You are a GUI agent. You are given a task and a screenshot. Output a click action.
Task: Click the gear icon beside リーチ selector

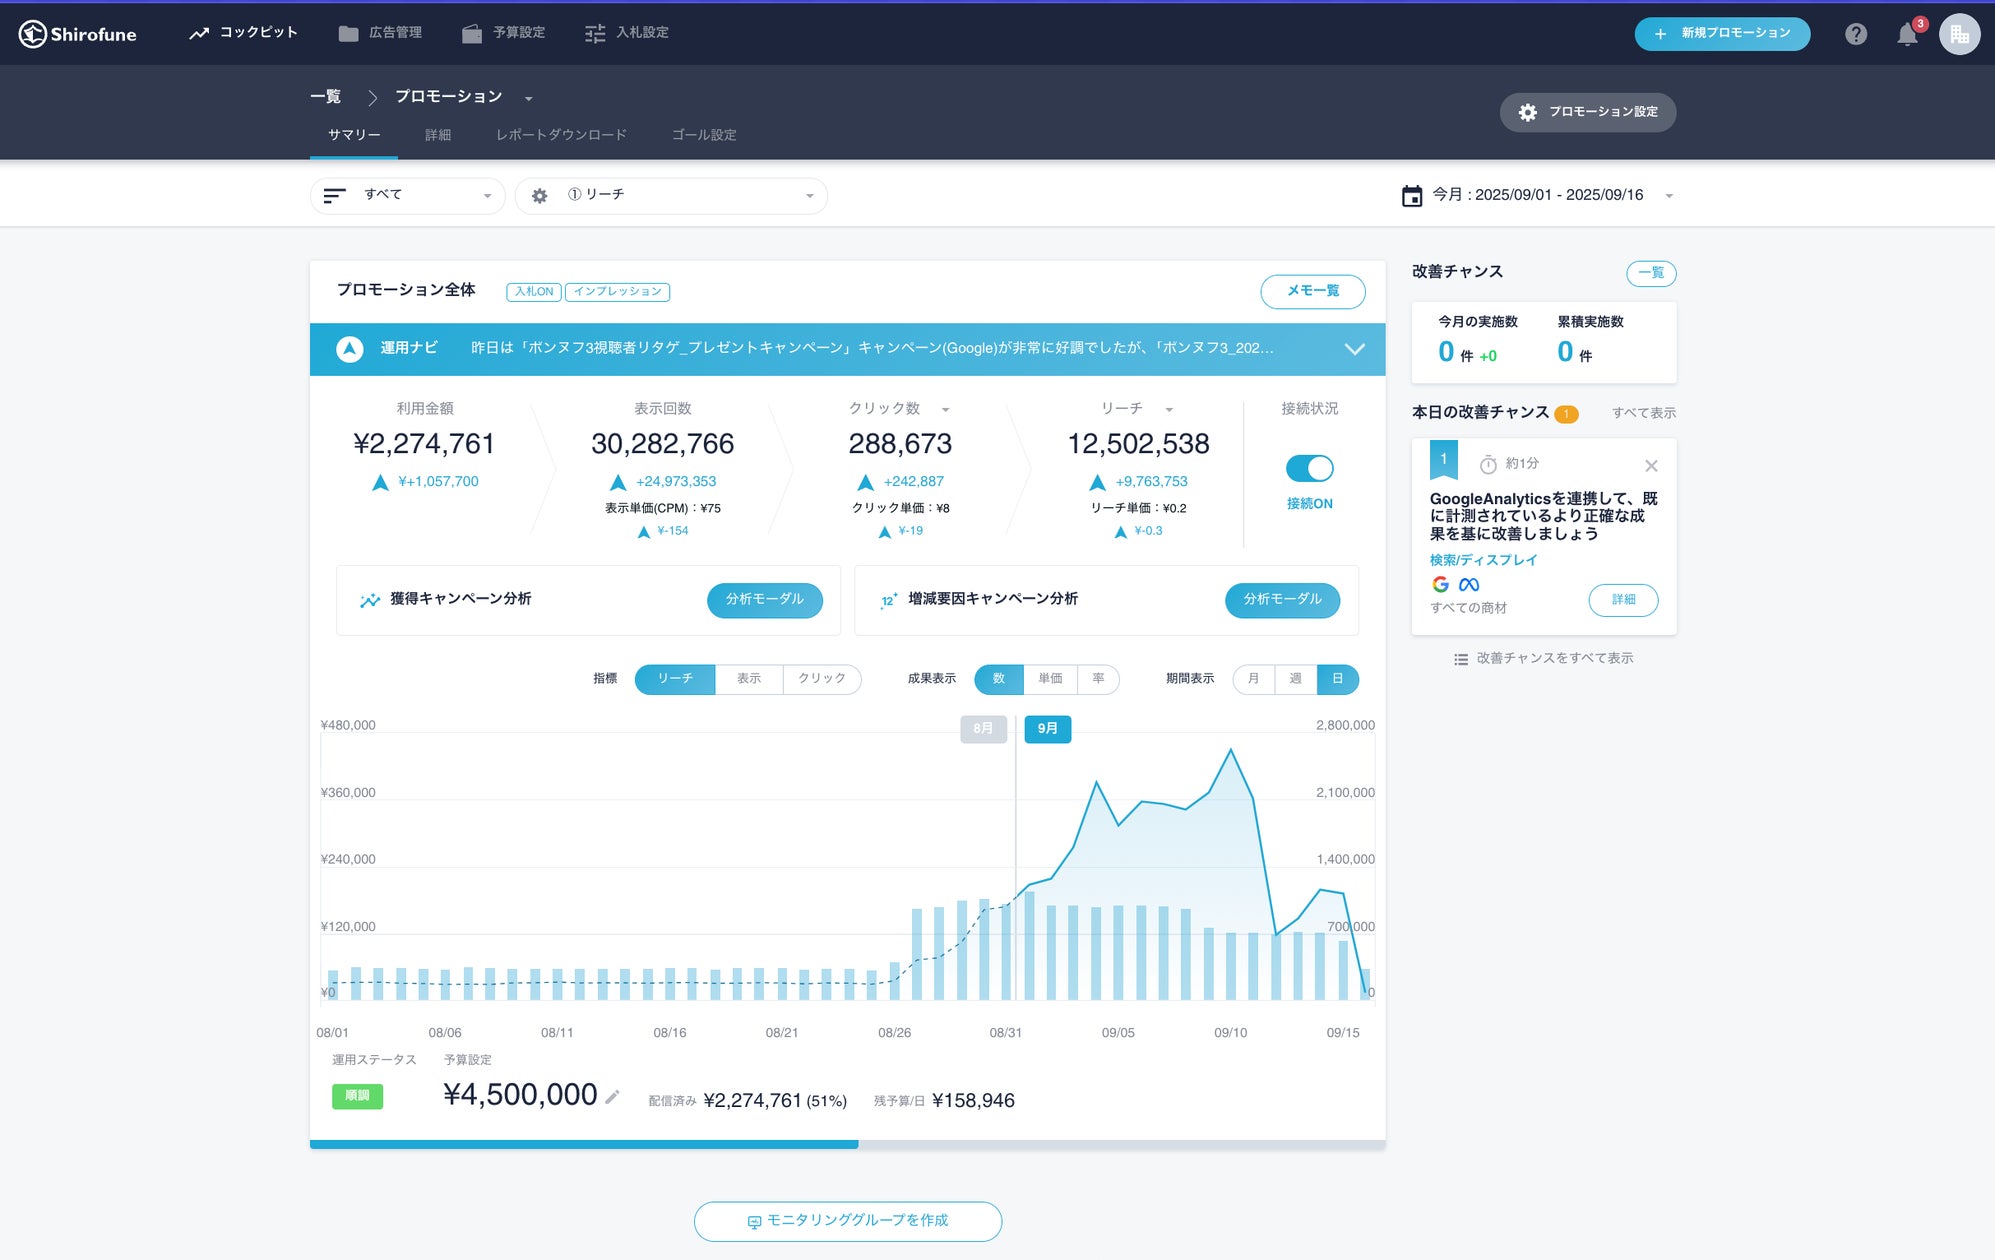540,196
